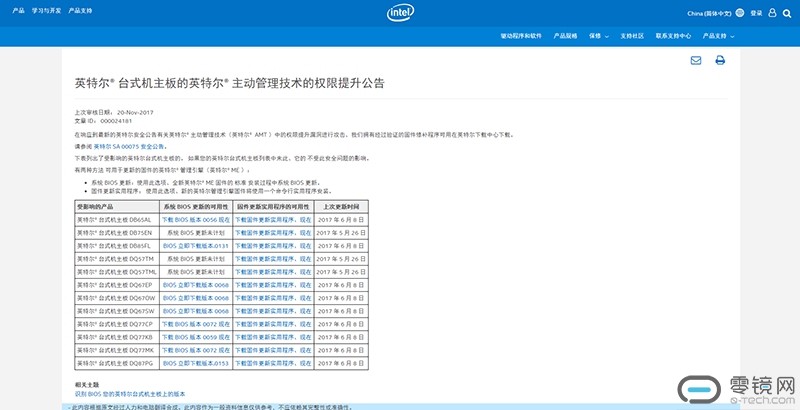Click the 文章 ID: 000024181 text
The height and width of the screenshot is (410, 800).
pos(104,121)
